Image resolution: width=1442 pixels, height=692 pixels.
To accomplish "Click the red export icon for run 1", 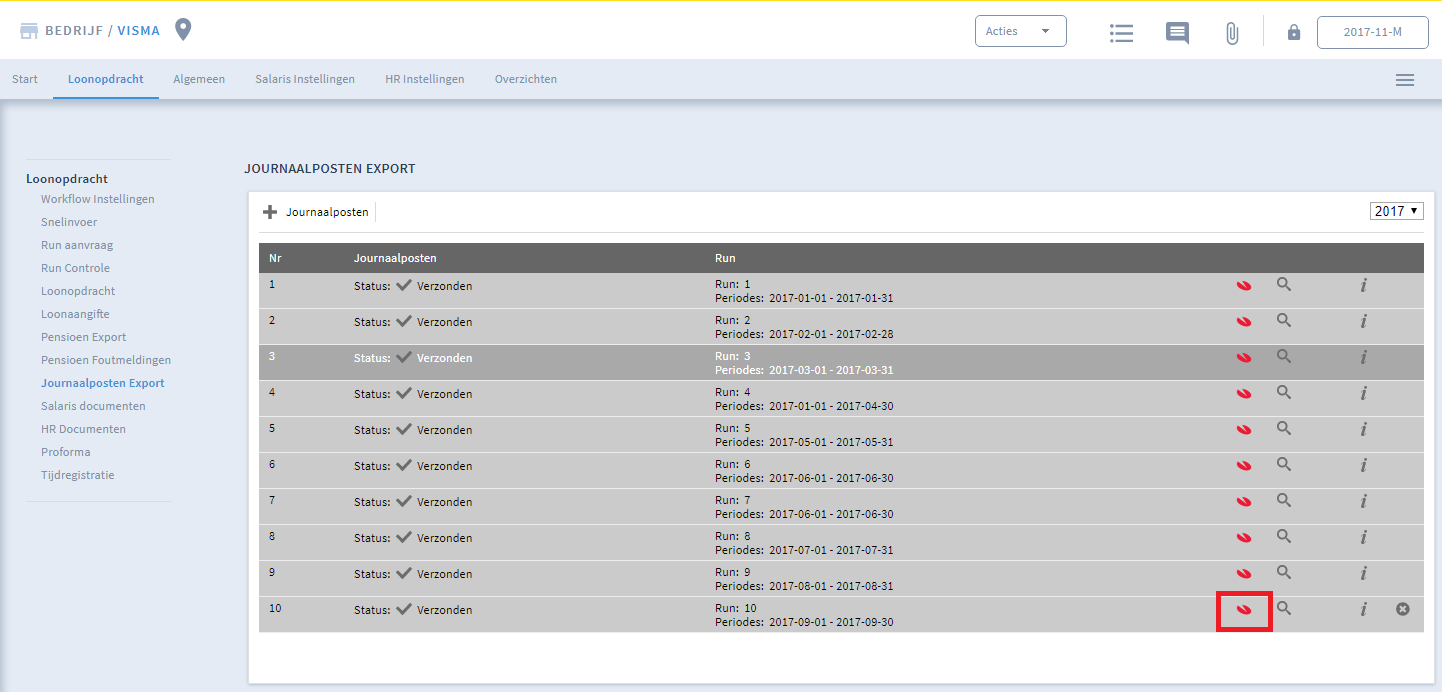I will [x=1244, y=286].
